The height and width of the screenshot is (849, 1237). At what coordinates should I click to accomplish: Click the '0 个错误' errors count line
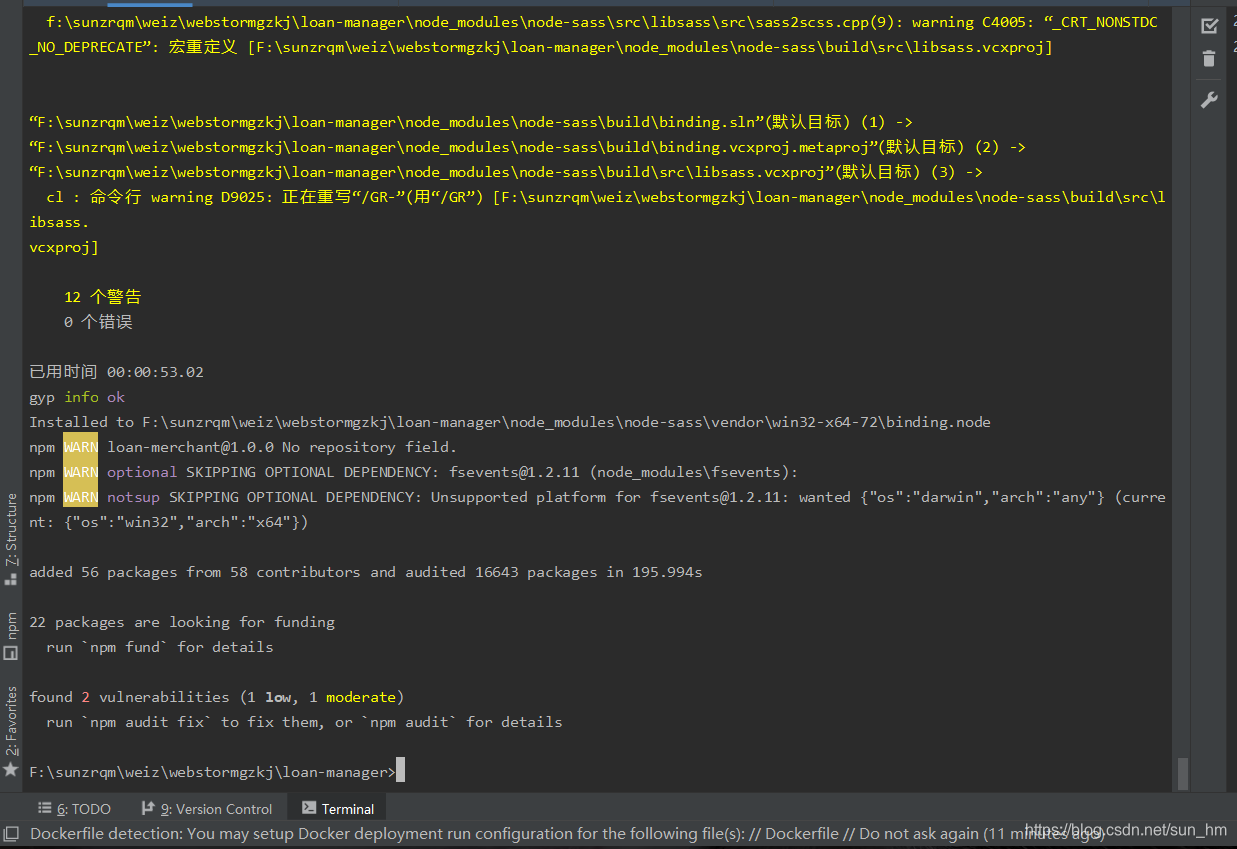click(x=98, y=322)
